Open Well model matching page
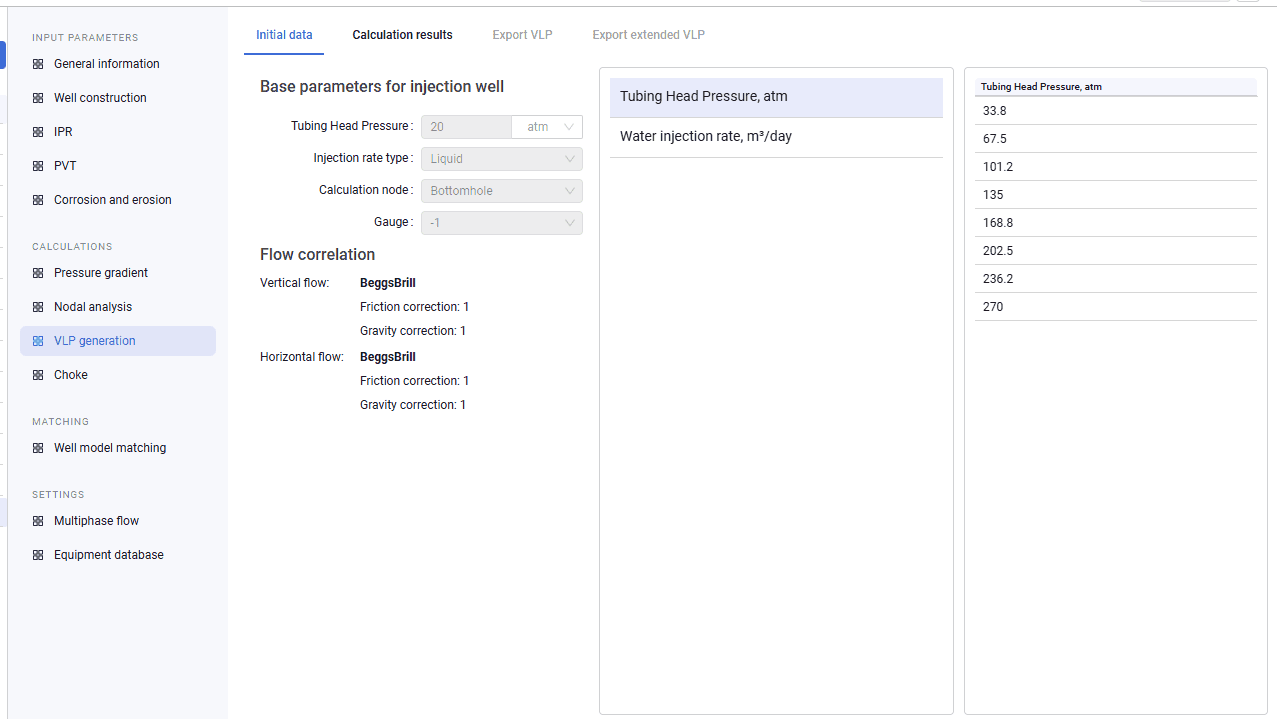The height and width of the screenshot is (719, 1277). (118, 448)
